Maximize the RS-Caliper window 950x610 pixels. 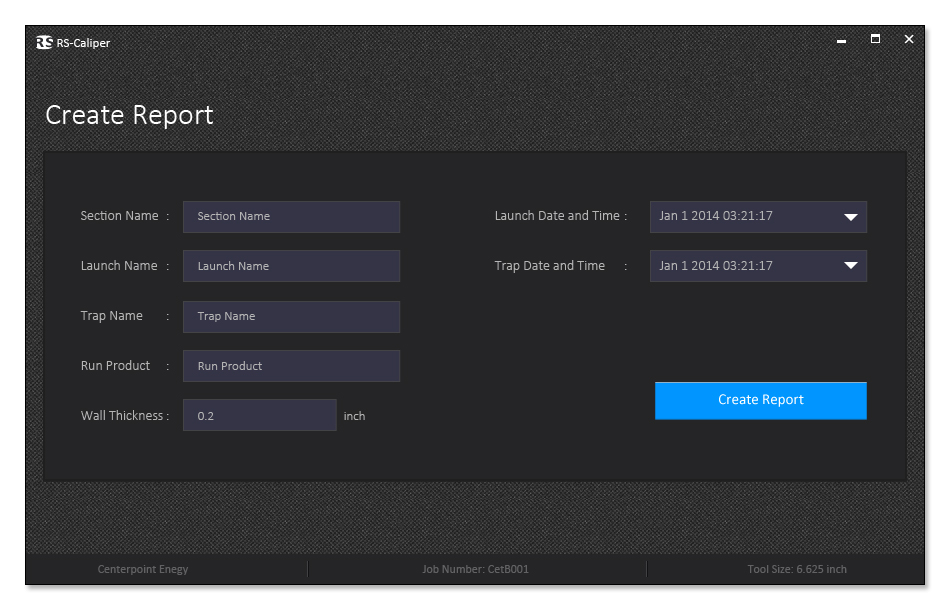click(875, 39)
